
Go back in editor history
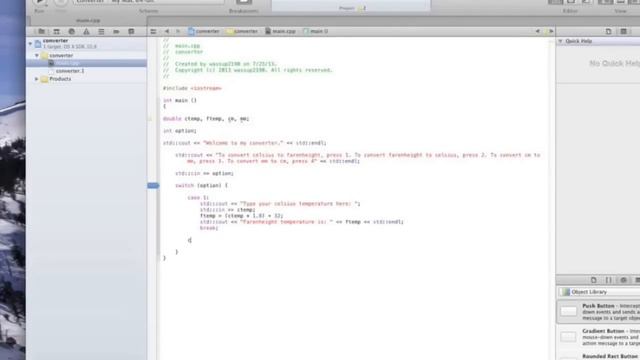167,31
